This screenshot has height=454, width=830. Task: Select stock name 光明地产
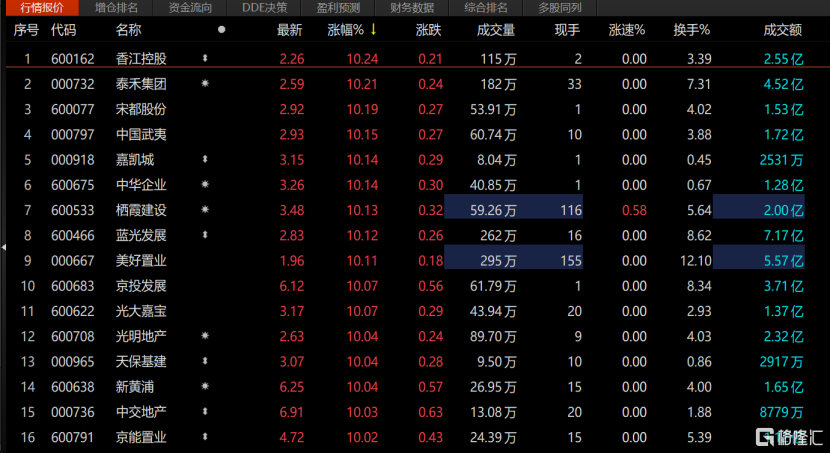(141, 337)
